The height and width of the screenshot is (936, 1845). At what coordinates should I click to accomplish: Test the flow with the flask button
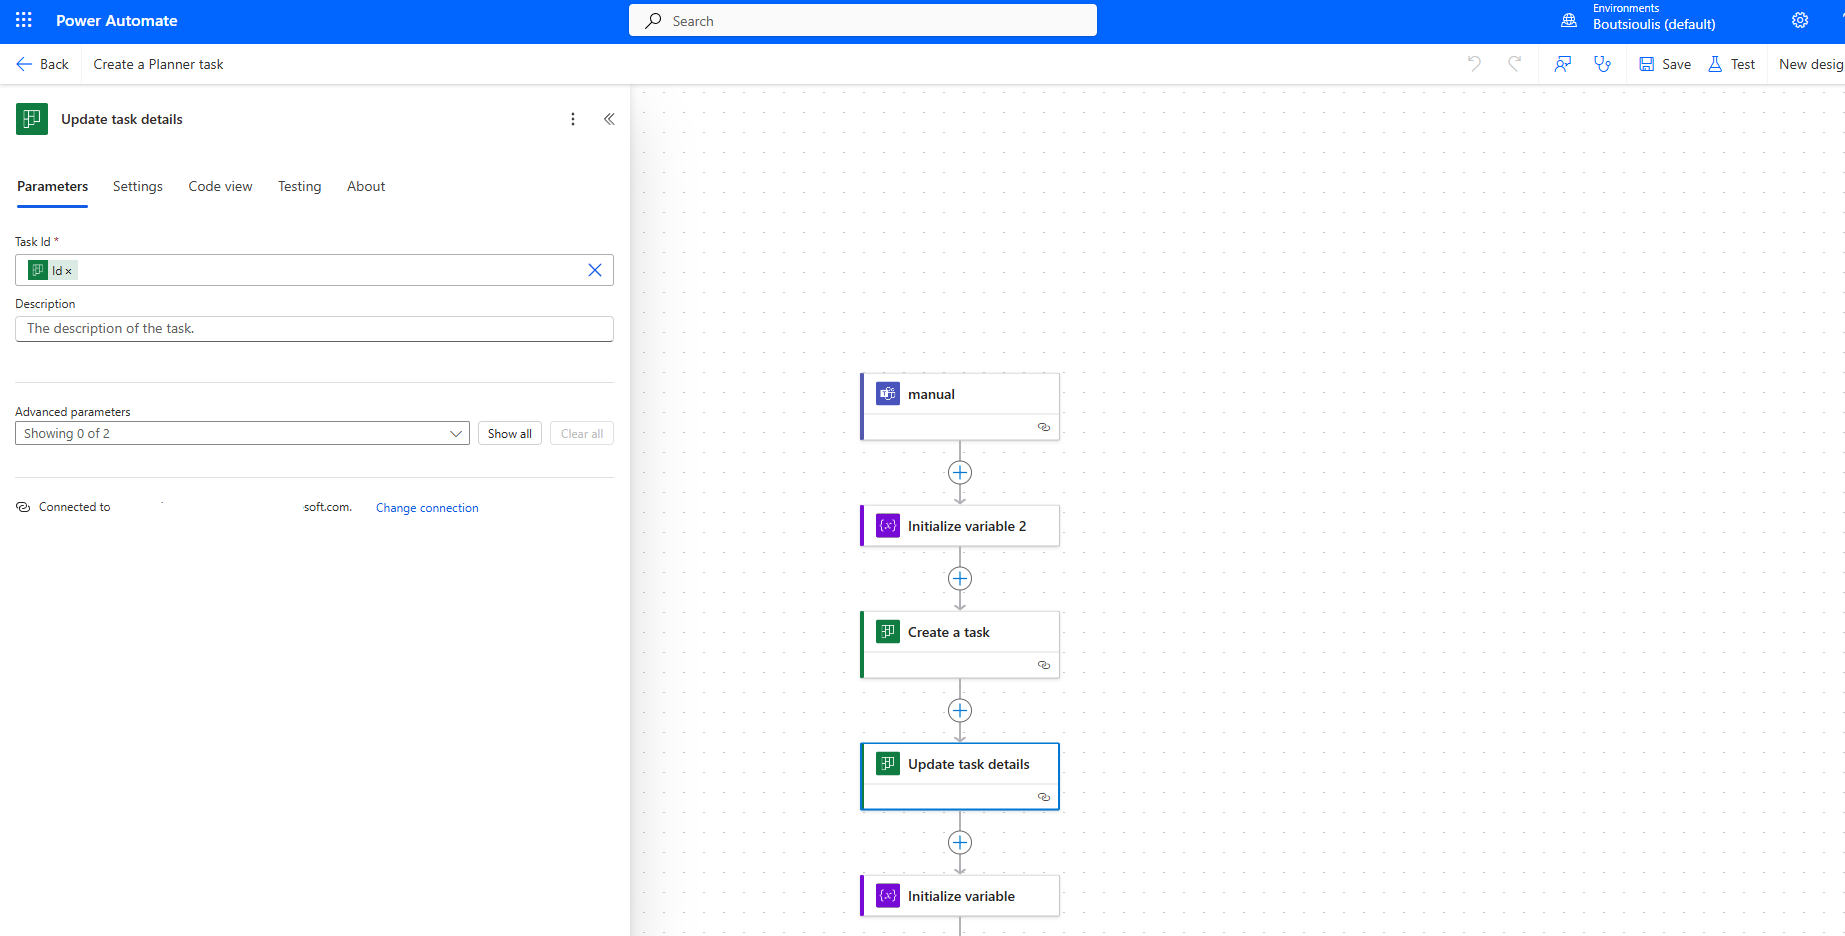click(x=1731, y=64)
